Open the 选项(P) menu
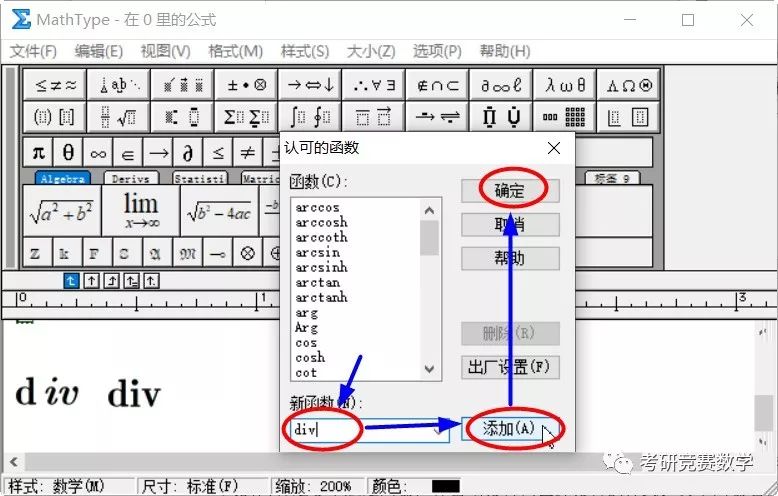Viewport: 778px width, 496px height. click(437, 51)
